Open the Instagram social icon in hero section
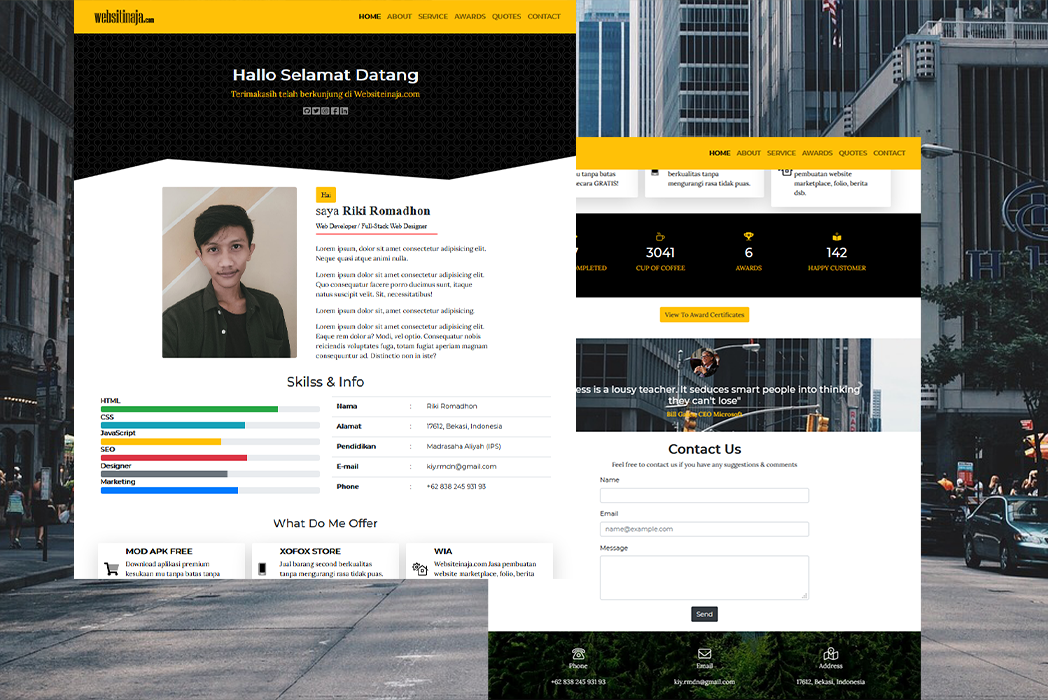 325,111
